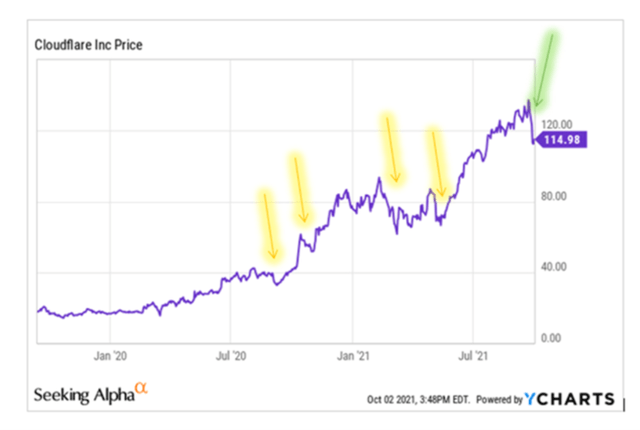Screen dimensions: 640x430
Task: Click the Powered by text
Action: pyautogui.click(x=499, y=399)
